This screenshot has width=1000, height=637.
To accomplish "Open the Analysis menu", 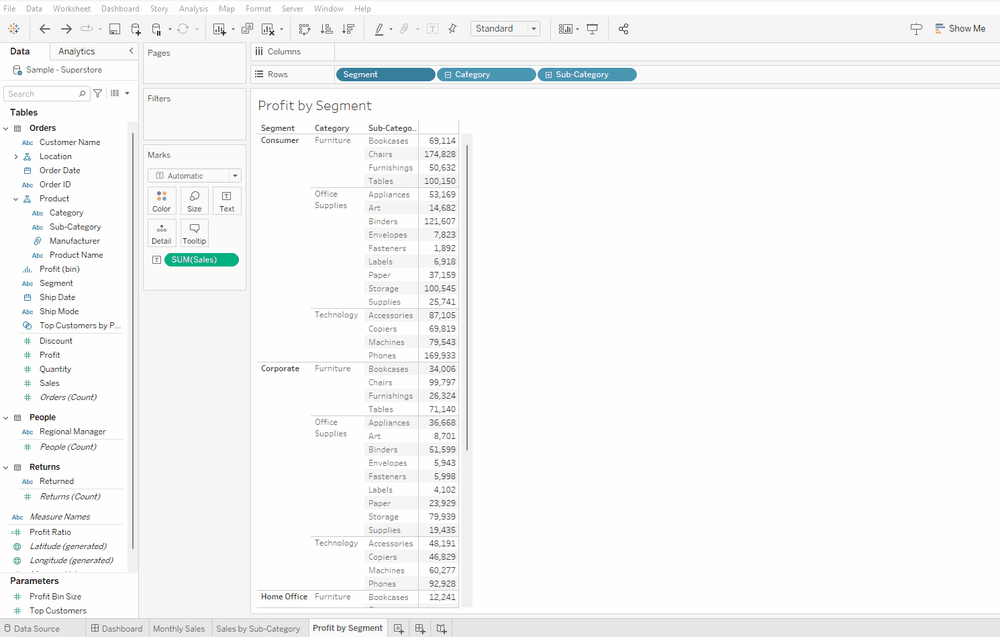I will (x=193, y=7).
